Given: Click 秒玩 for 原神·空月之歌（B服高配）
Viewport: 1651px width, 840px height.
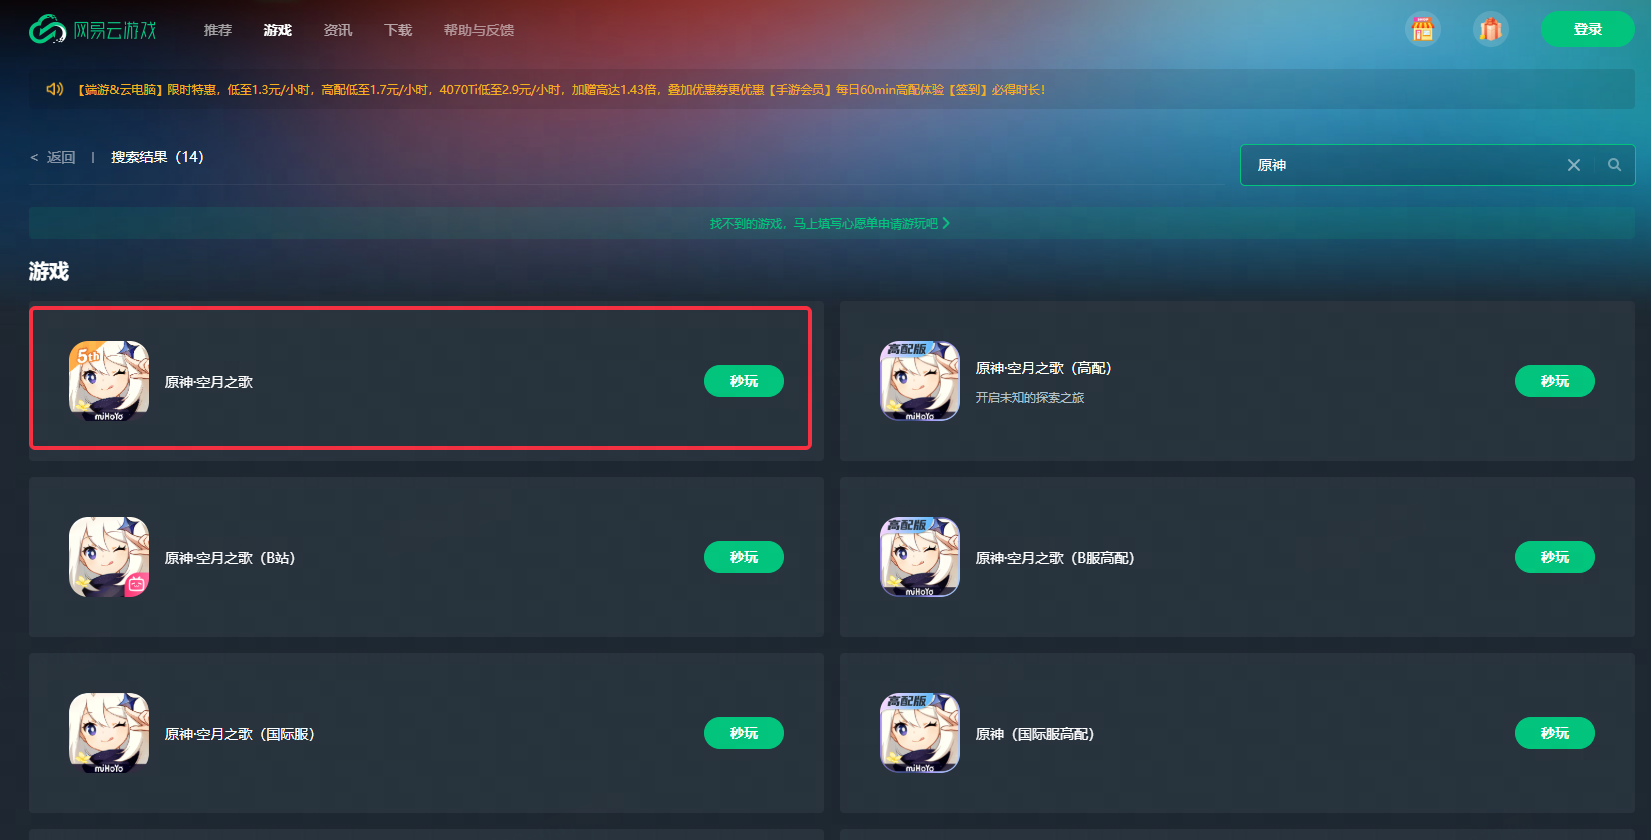Looking at the screenshot, I should click(x=1555, y=557).
